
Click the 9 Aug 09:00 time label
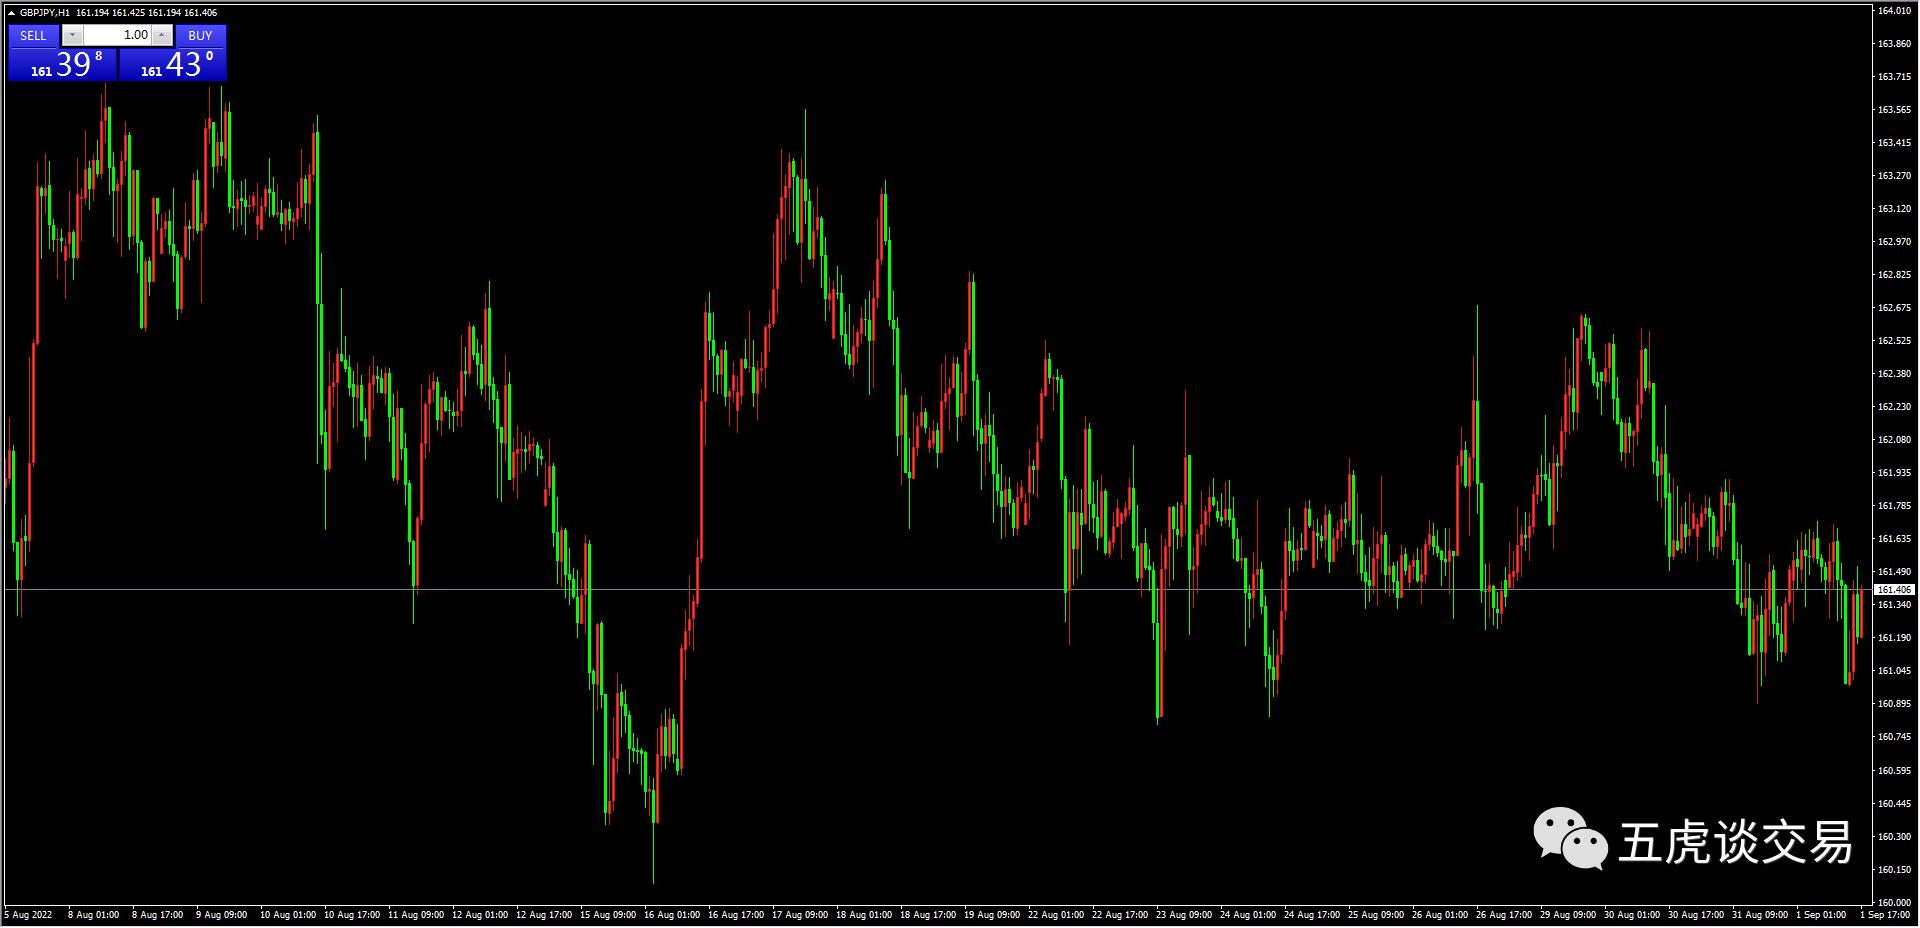[x=221, y=915]
